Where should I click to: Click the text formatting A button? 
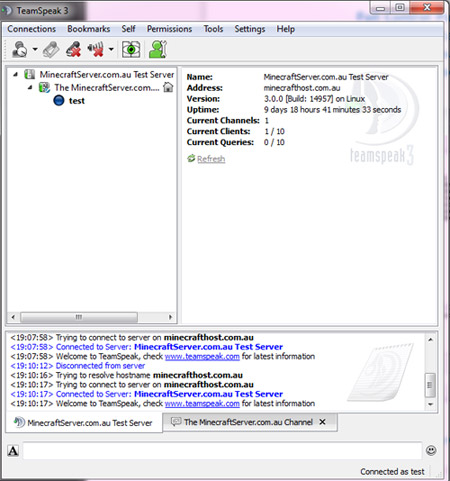(x=13, y=451)
